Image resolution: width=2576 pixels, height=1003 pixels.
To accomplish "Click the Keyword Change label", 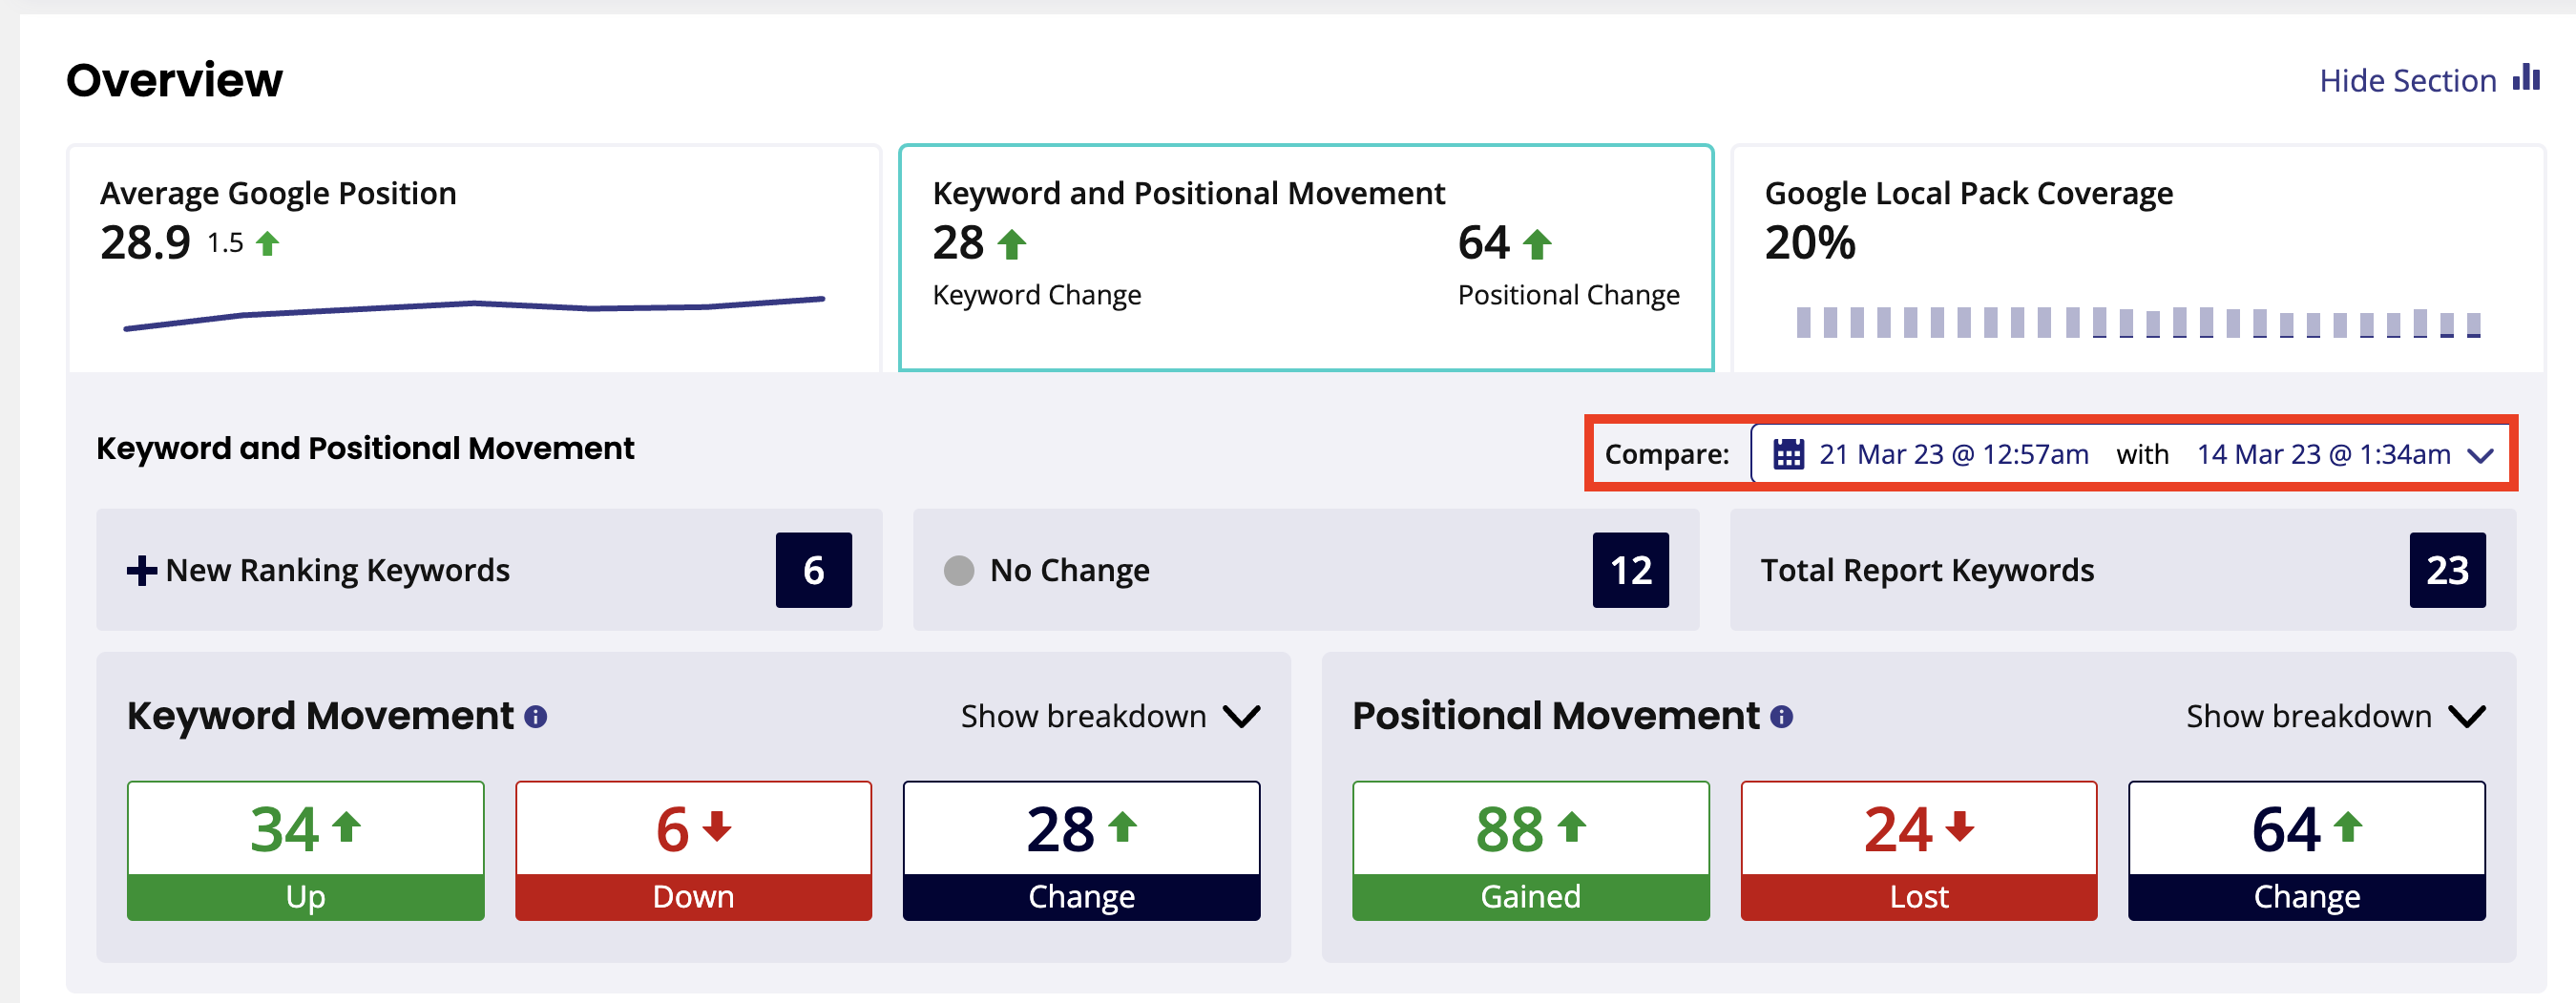I will click(x=1037, y=295).
